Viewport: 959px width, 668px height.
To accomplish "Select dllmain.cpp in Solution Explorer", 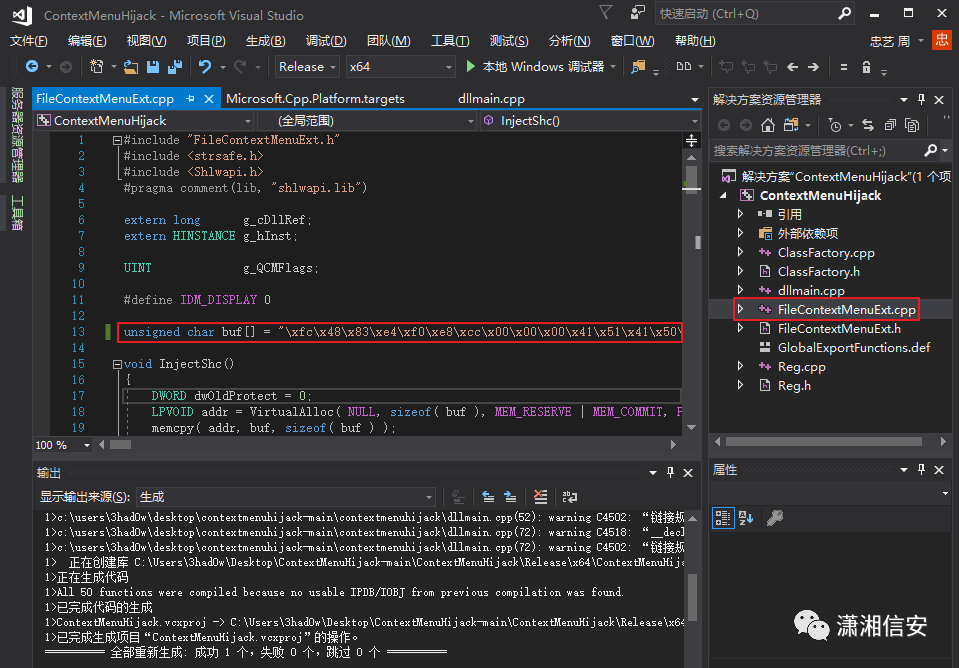I will pyautogui.click(x=811, y=290).
